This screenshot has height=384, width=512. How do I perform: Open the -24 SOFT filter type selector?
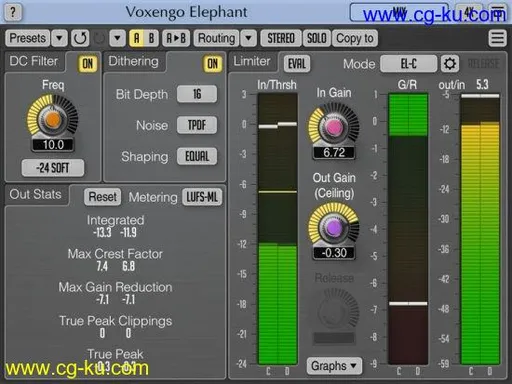coord(53,168)
